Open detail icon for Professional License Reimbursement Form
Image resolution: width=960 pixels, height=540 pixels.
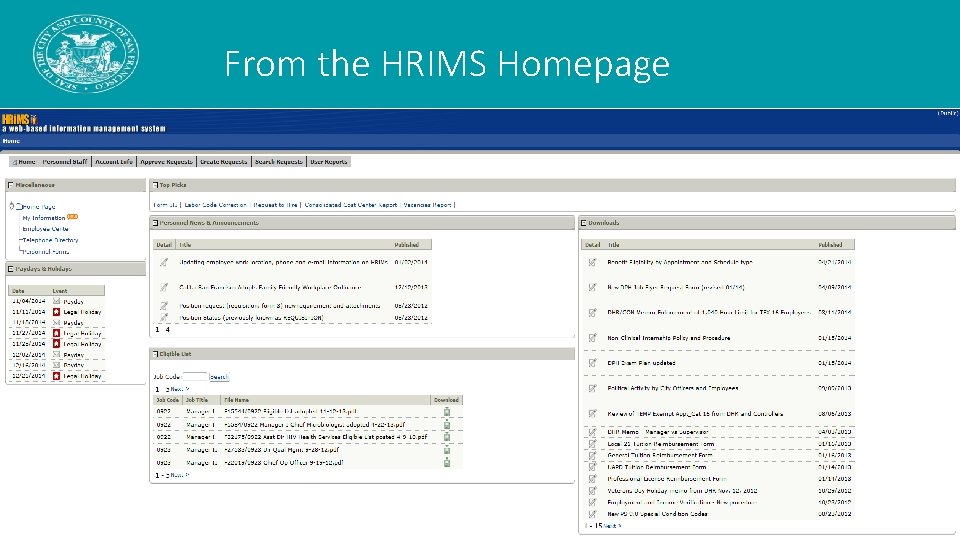tap(592, 479)
